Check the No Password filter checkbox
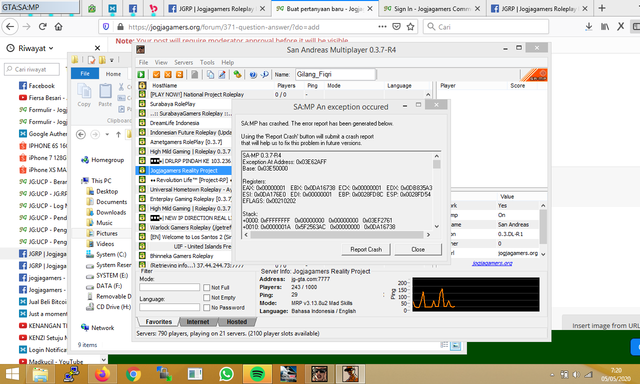The height and width of the screenshot is (384, 640). click(x=207, y=307)
